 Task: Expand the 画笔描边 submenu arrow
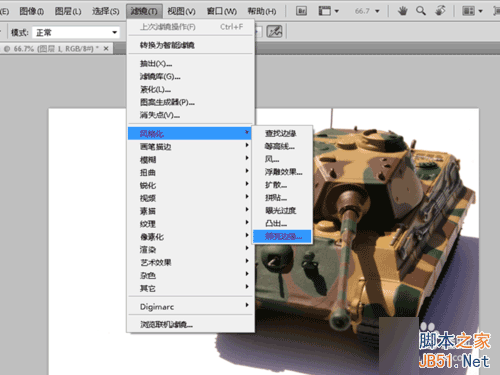247,145
